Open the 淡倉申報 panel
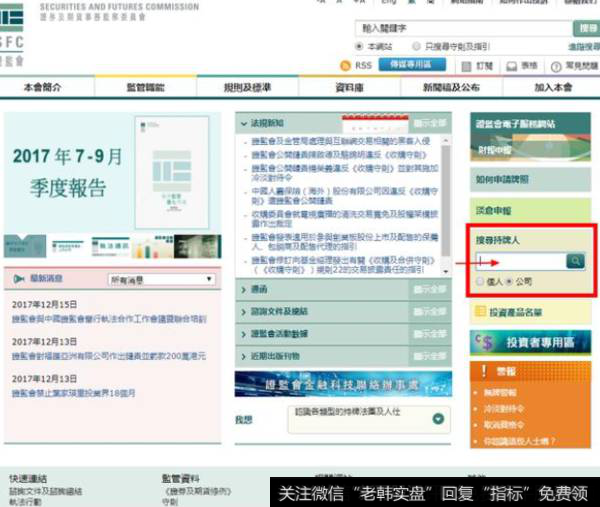This screenshot has width=600, height=507. click(x=530, y=210)
